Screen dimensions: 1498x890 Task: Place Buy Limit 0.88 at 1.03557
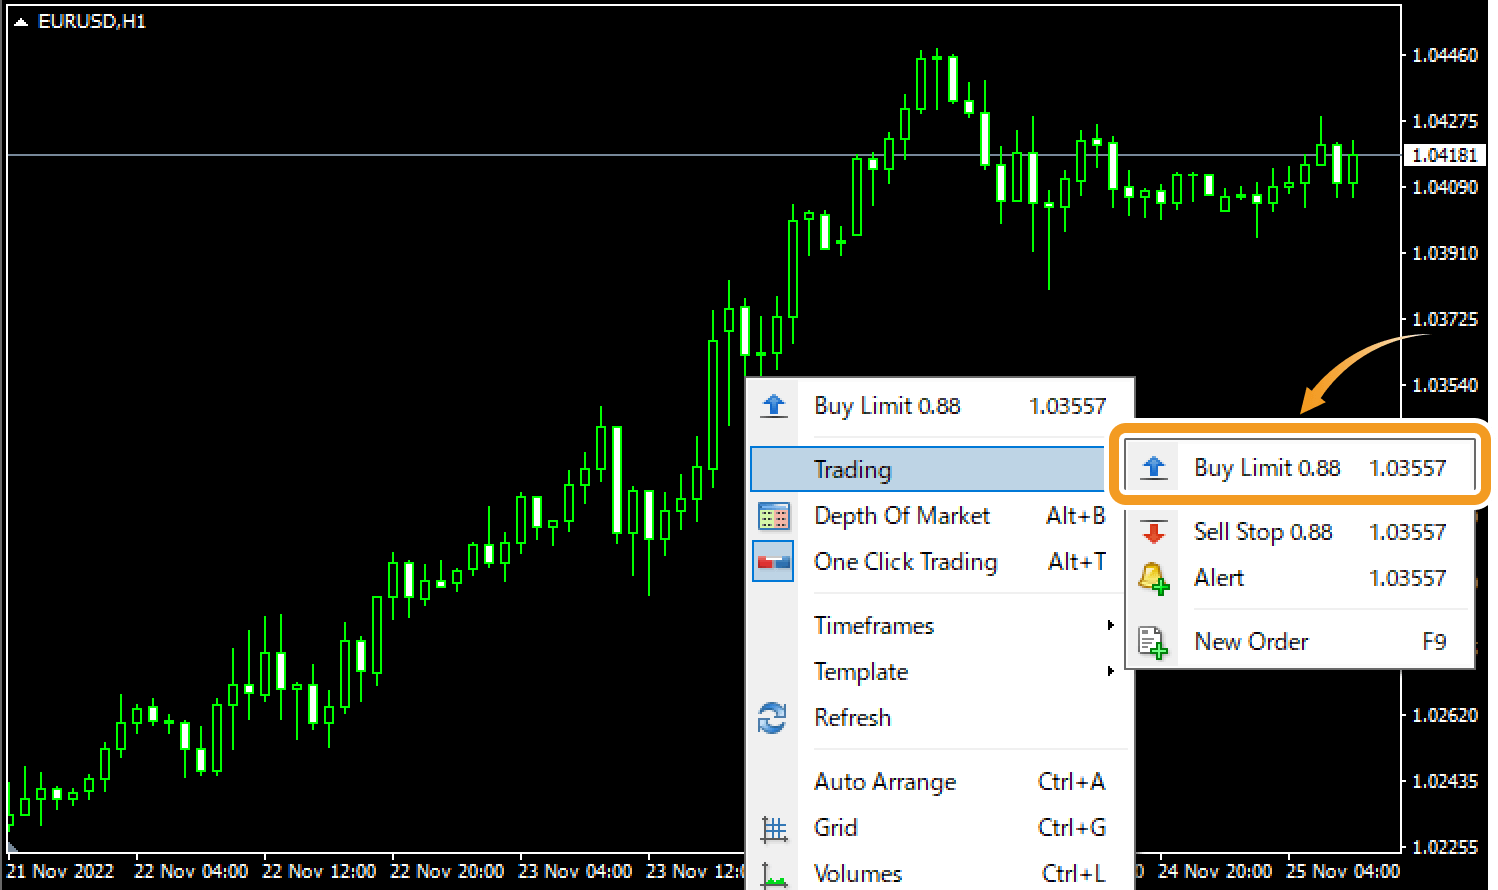point(1267,466)
